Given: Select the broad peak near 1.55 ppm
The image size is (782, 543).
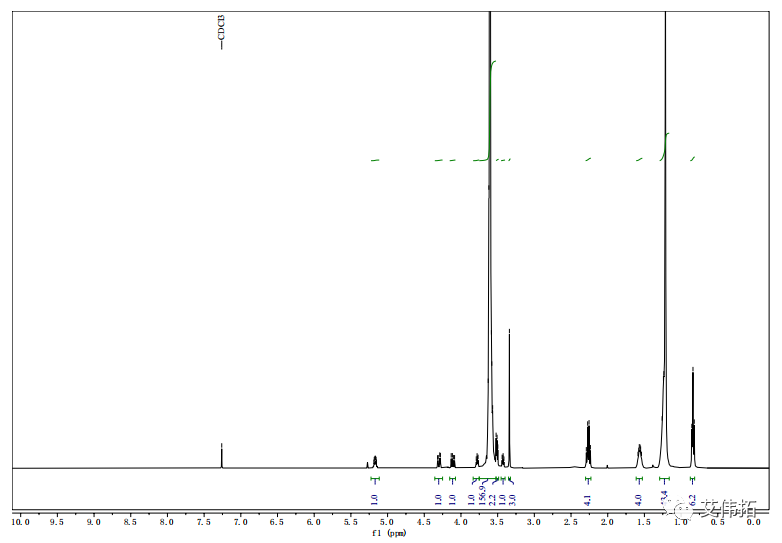Looking at the screenshot, I should pyautogui.click(x=639, y=453).
